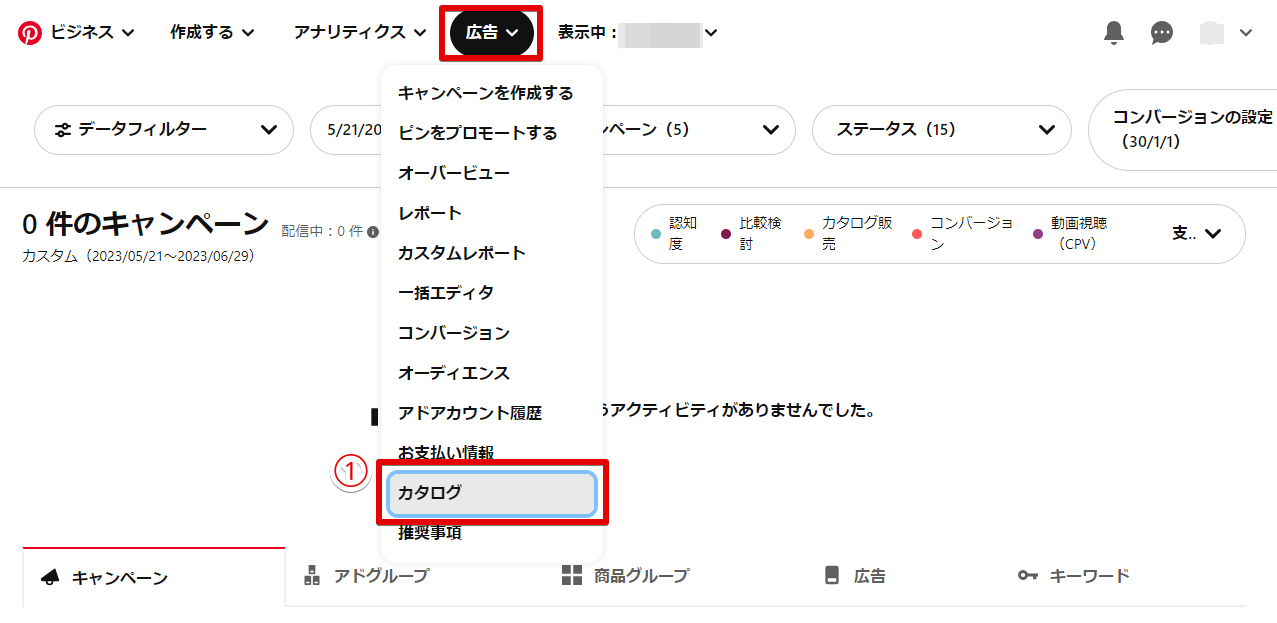1277x623 pixels.
Task: Expand the ステータス (15) dropdown
Action: pyautogui.click(x=941, y=130)
